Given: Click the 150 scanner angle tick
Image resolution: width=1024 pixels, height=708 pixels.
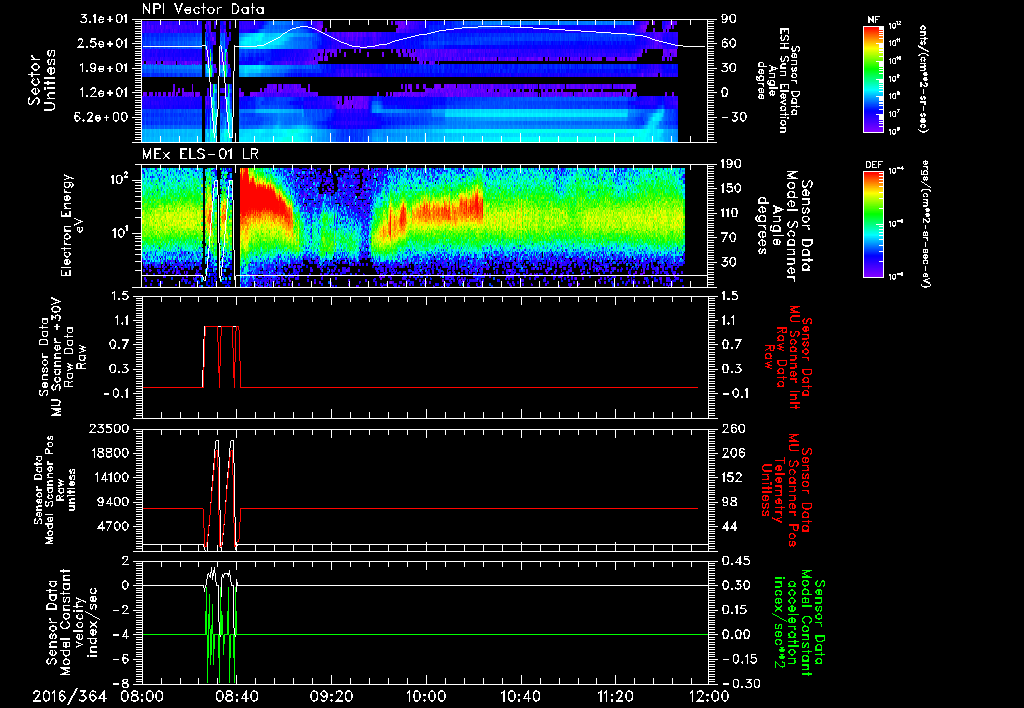Looking at the screenshot, I should click(731, 188).
